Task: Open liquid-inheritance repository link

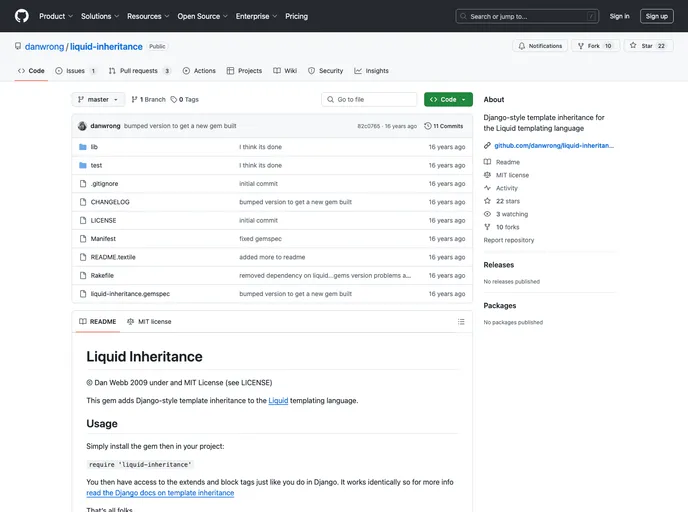Action: coord(106,47)
